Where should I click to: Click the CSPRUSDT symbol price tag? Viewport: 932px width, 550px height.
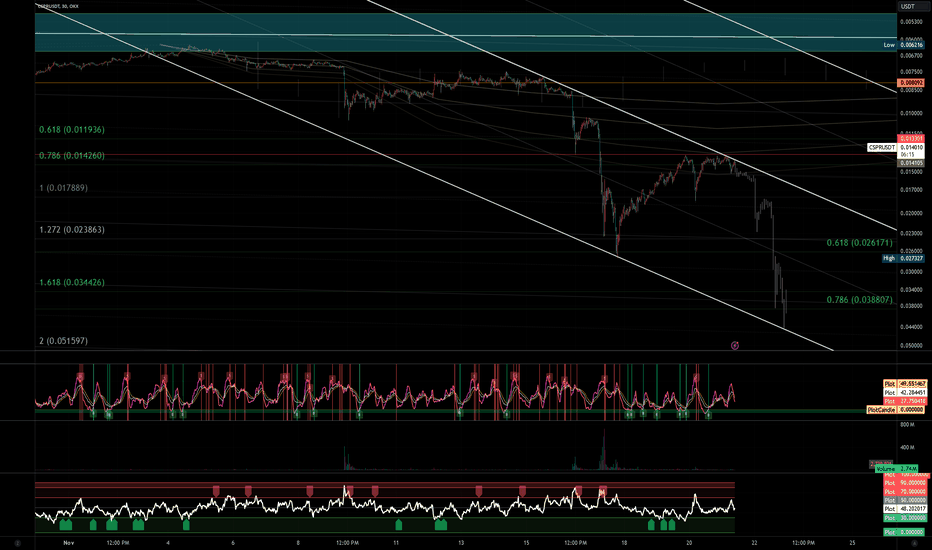(881, 147)
